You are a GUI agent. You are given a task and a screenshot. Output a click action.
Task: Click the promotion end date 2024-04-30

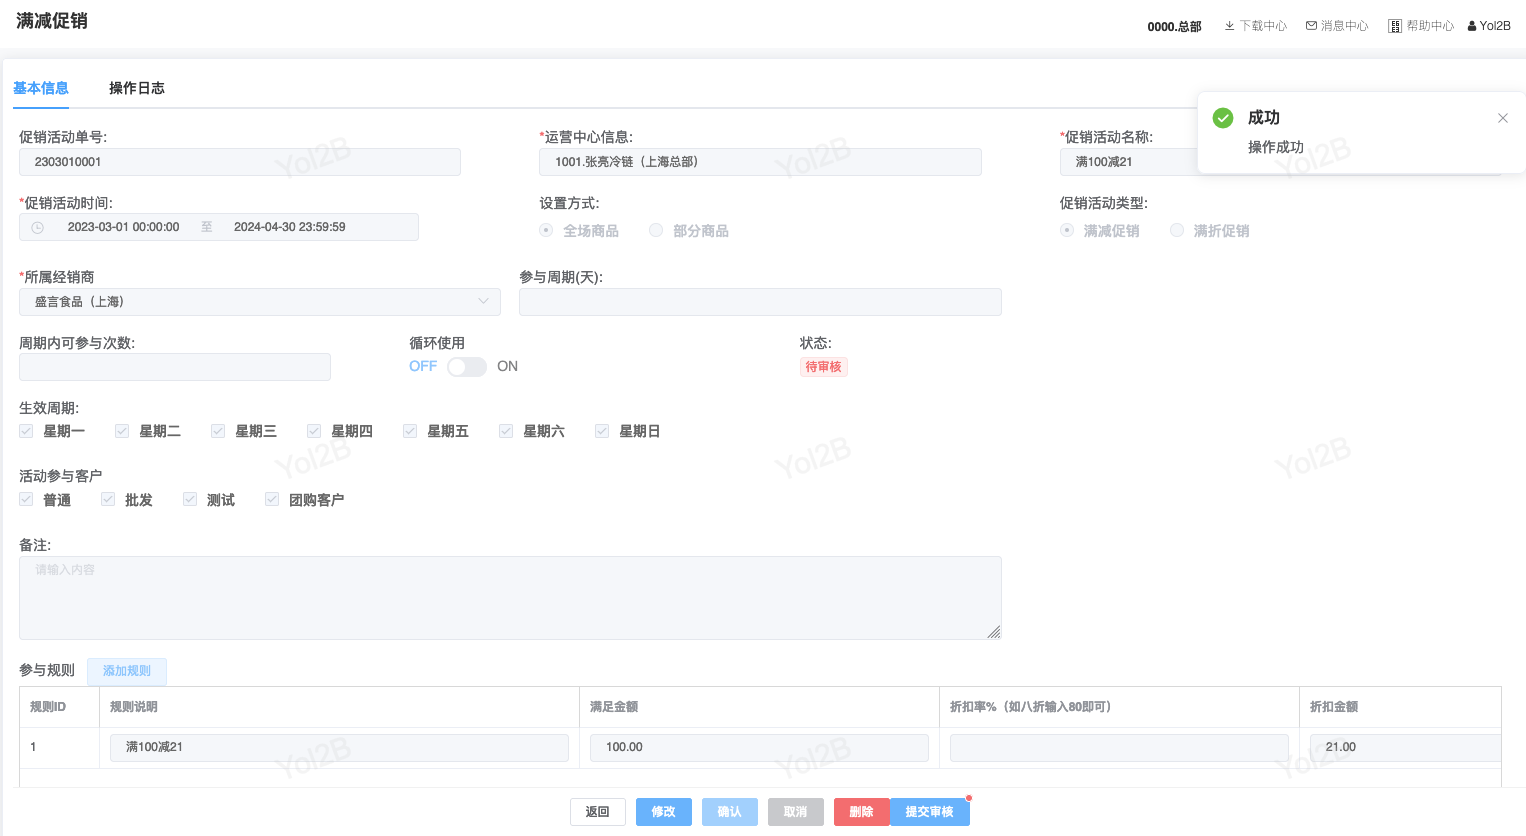point(290,228)
